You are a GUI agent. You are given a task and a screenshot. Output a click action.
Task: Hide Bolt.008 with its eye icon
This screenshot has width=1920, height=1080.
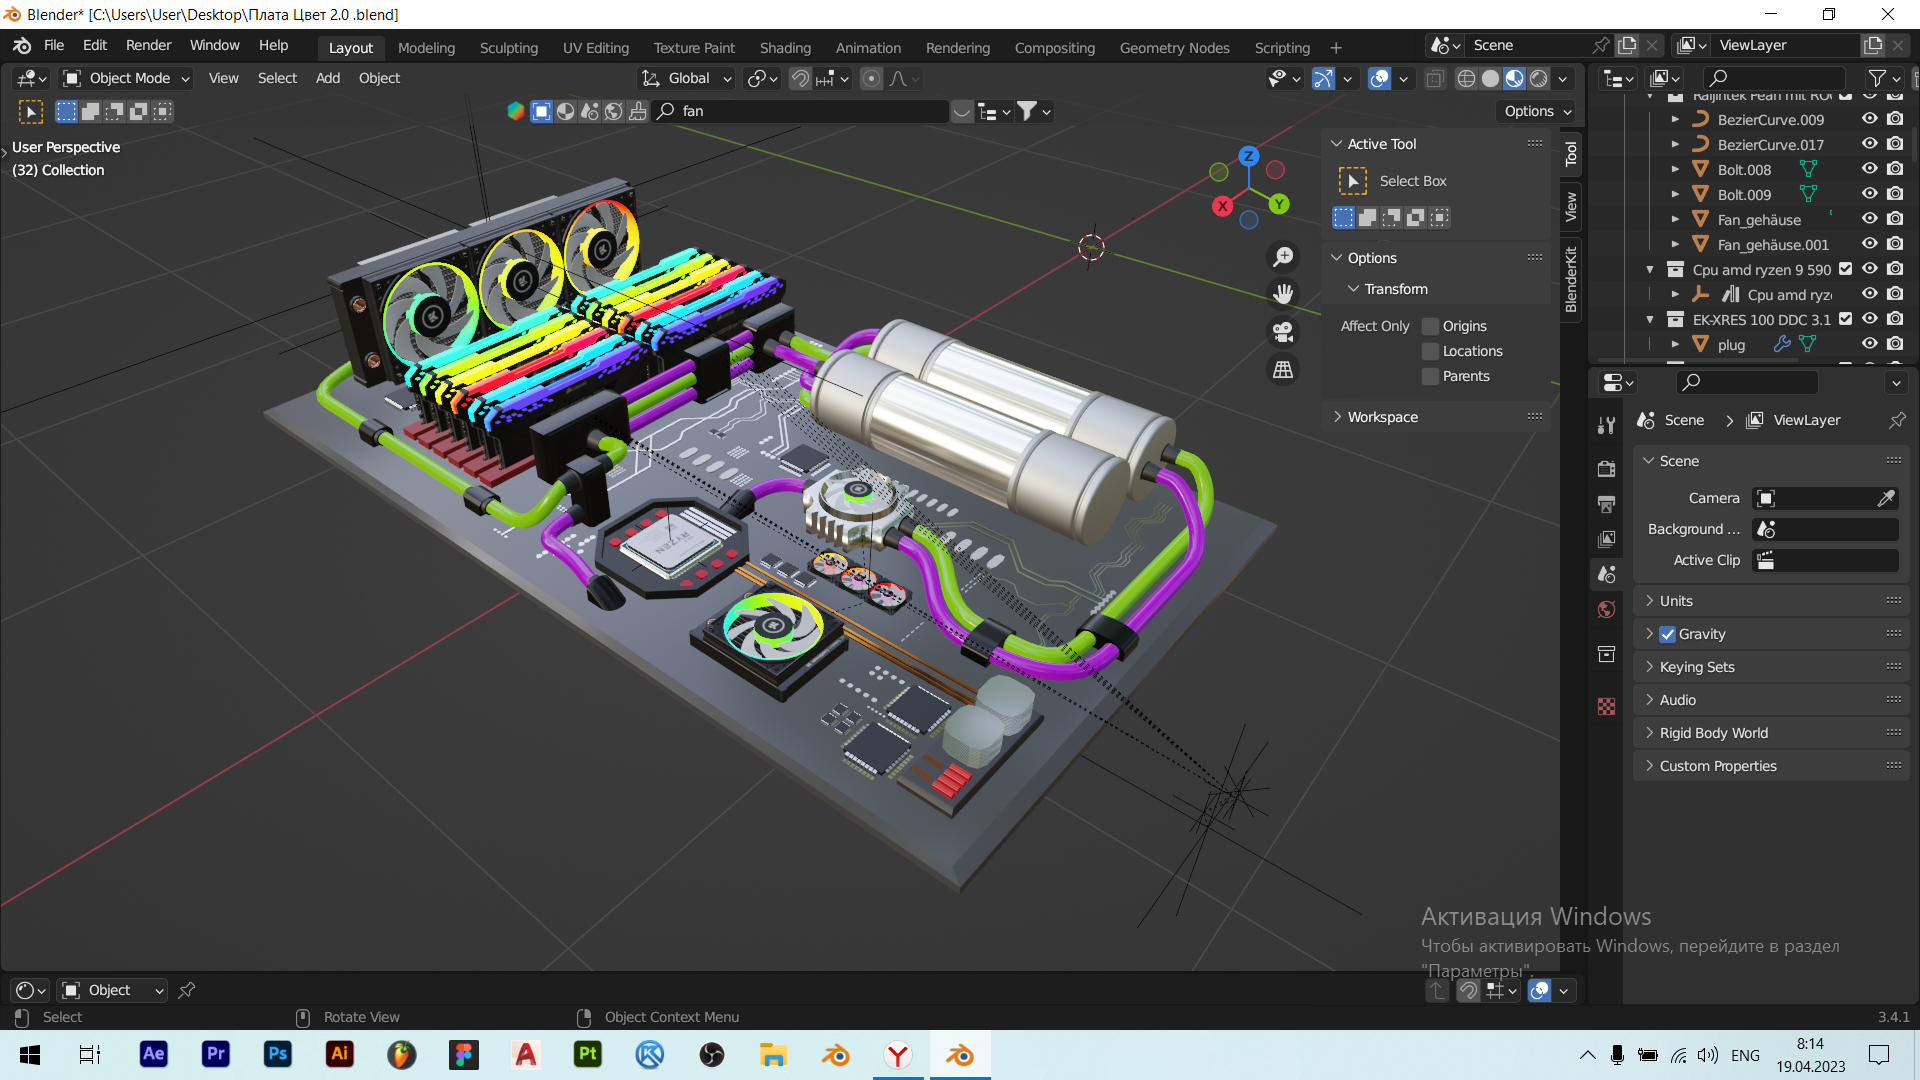(x=1869, y=169)
